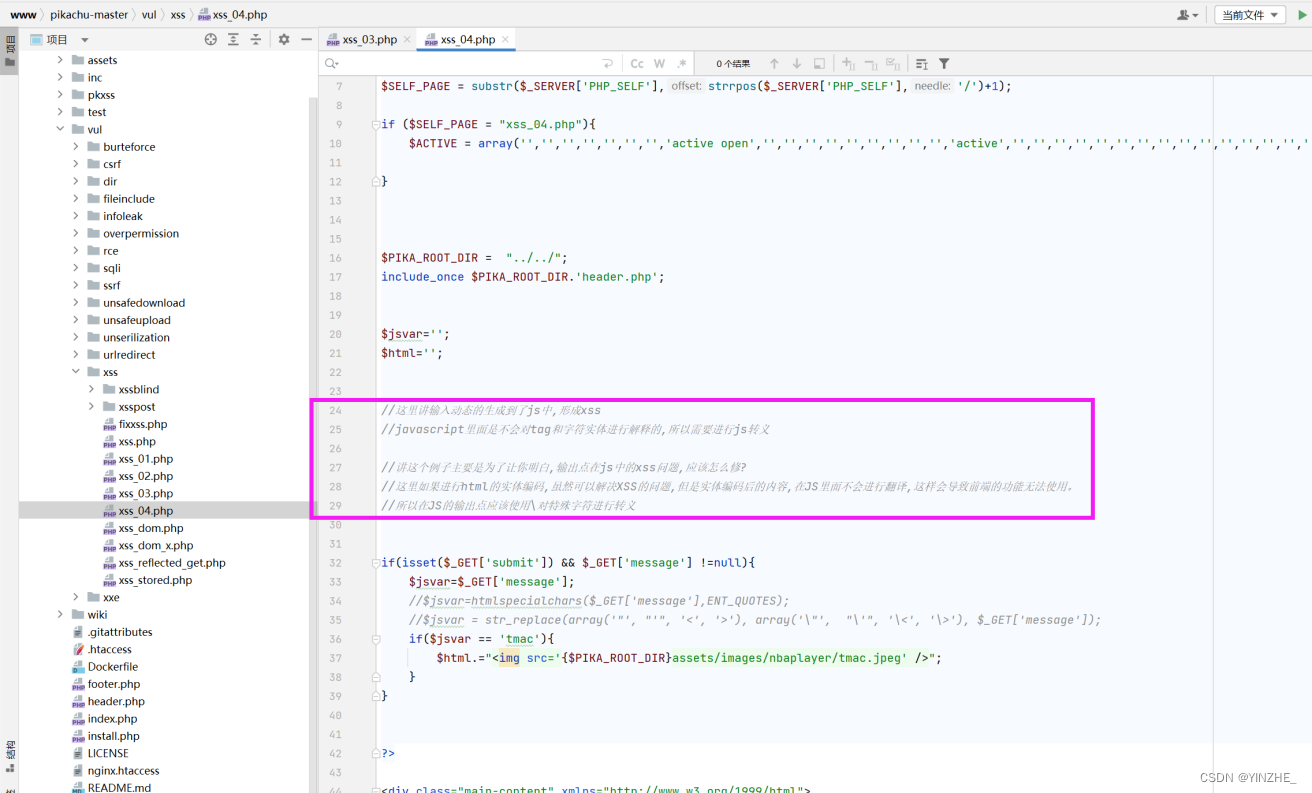Select xss_dom_x.php in project tree
The width and height of the screenshot is (1312, 793).
tap(155, 545)
